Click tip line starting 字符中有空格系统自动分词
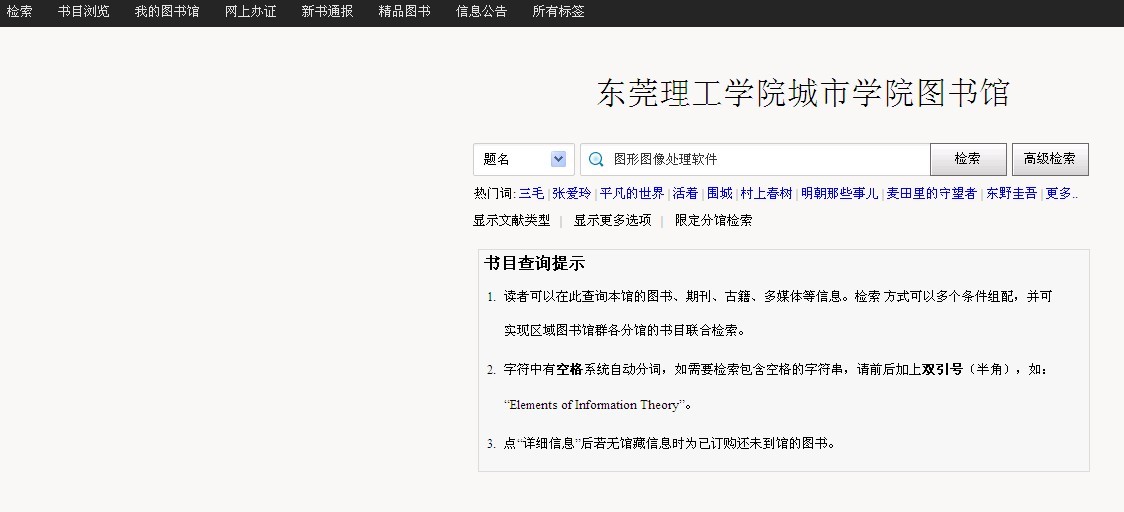The height and width of the screenshot is (512, 1124). 776,387
